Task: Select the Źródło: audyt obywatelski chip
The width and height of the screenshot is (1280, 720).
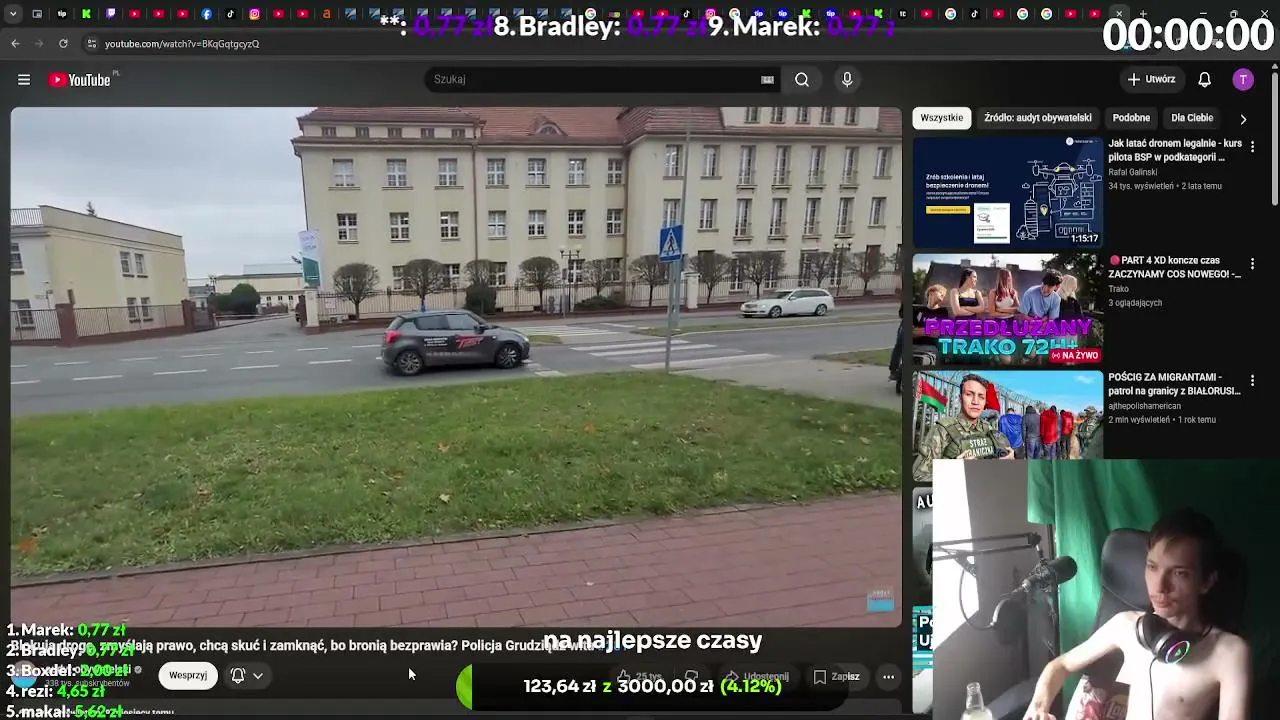Action: tap(1038, 118)
